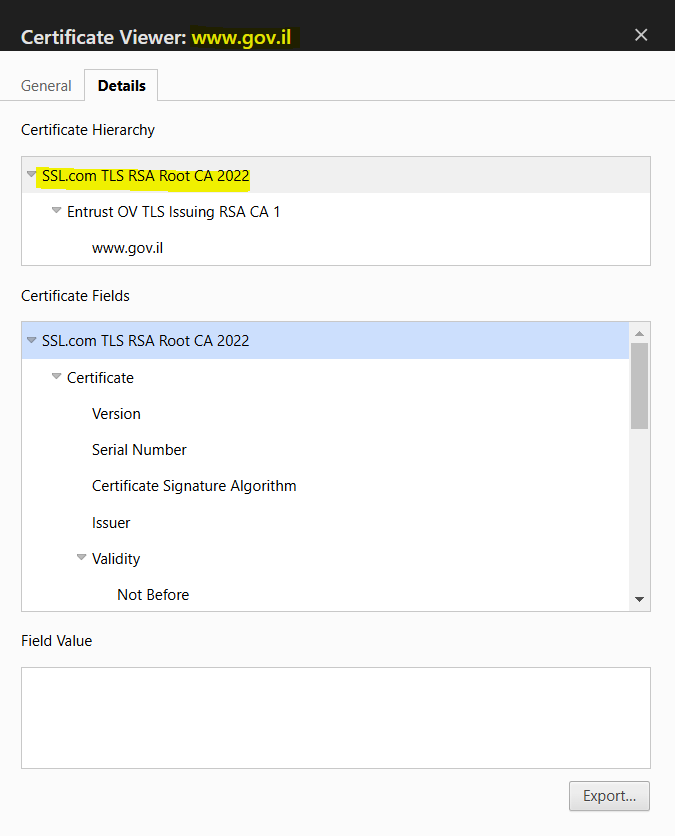Click the Export button
The height and width of the screenshot is (836, 675).
coord(609,796)
